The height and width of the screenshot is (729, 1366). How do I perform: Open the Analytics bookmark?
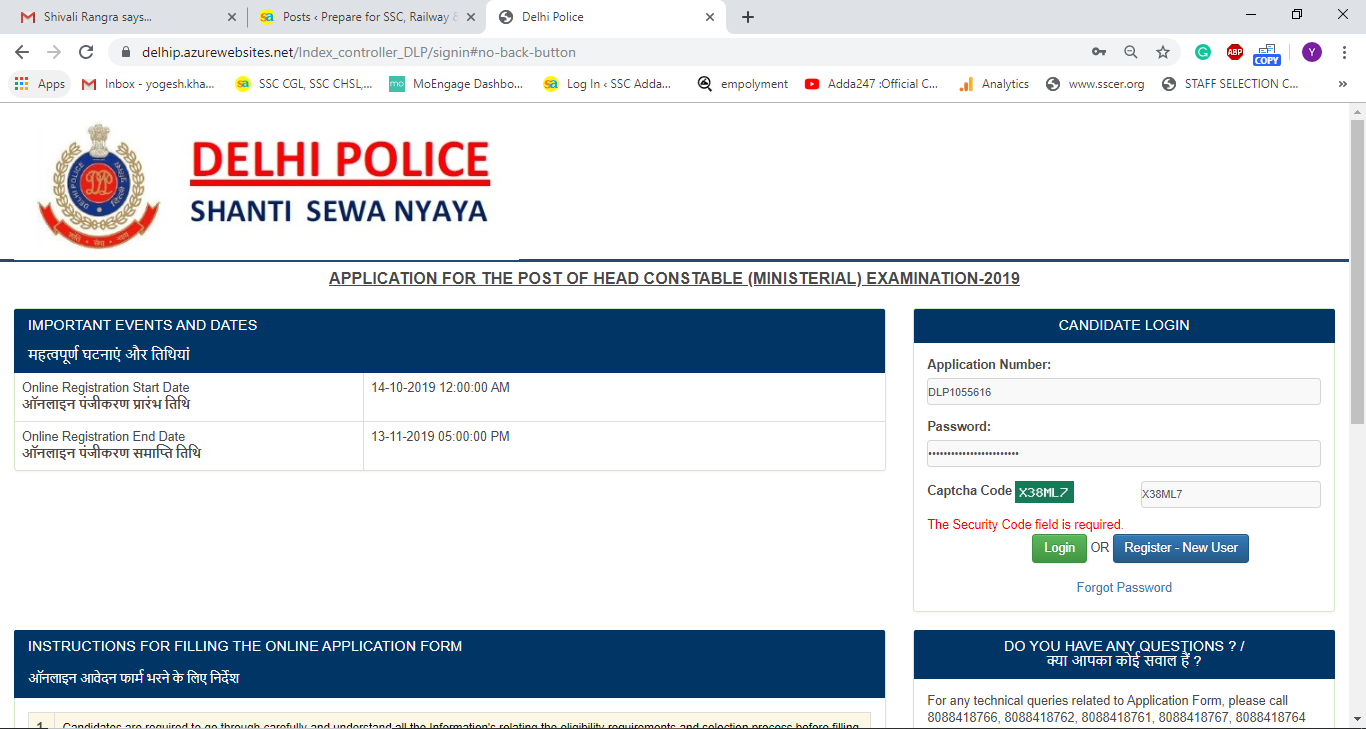(994, 84)
